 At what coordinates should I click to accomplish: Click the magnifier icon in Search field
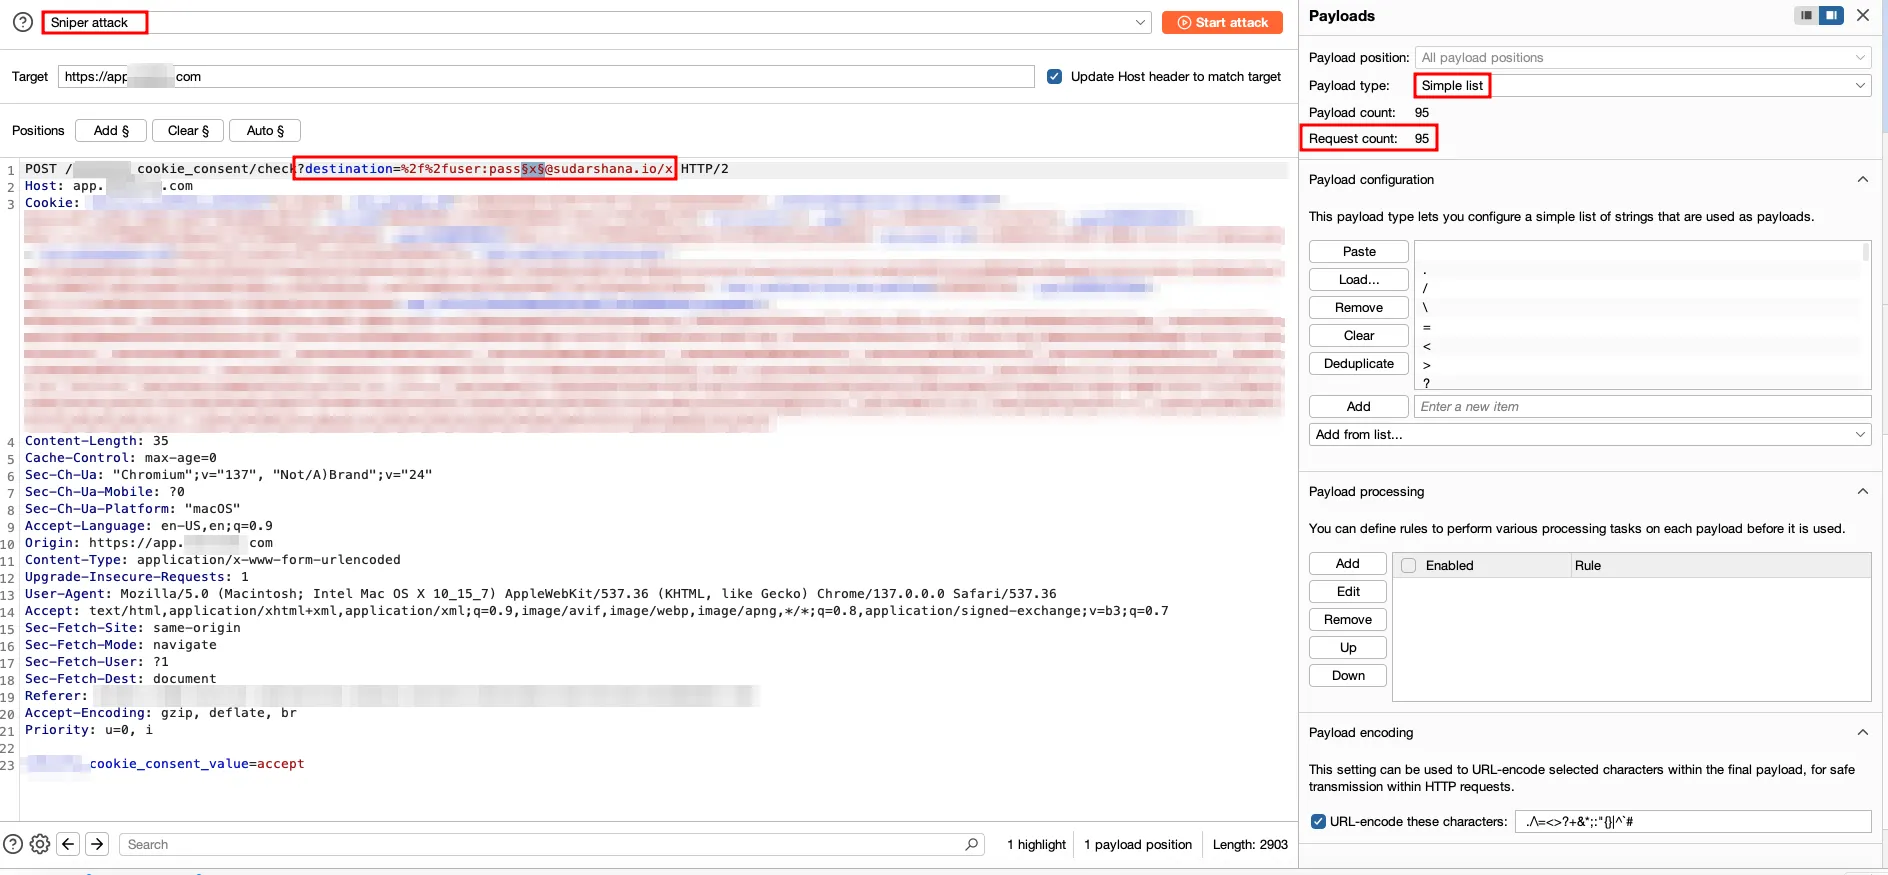point(971,844)
